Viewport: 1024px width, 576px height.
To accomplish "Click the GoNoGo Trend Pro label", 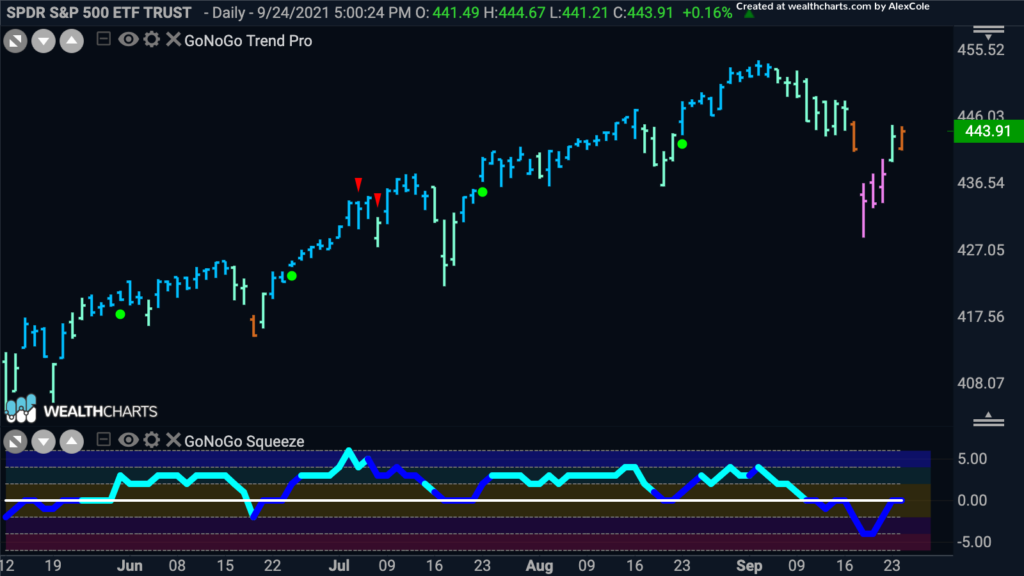I will point(248,40).
